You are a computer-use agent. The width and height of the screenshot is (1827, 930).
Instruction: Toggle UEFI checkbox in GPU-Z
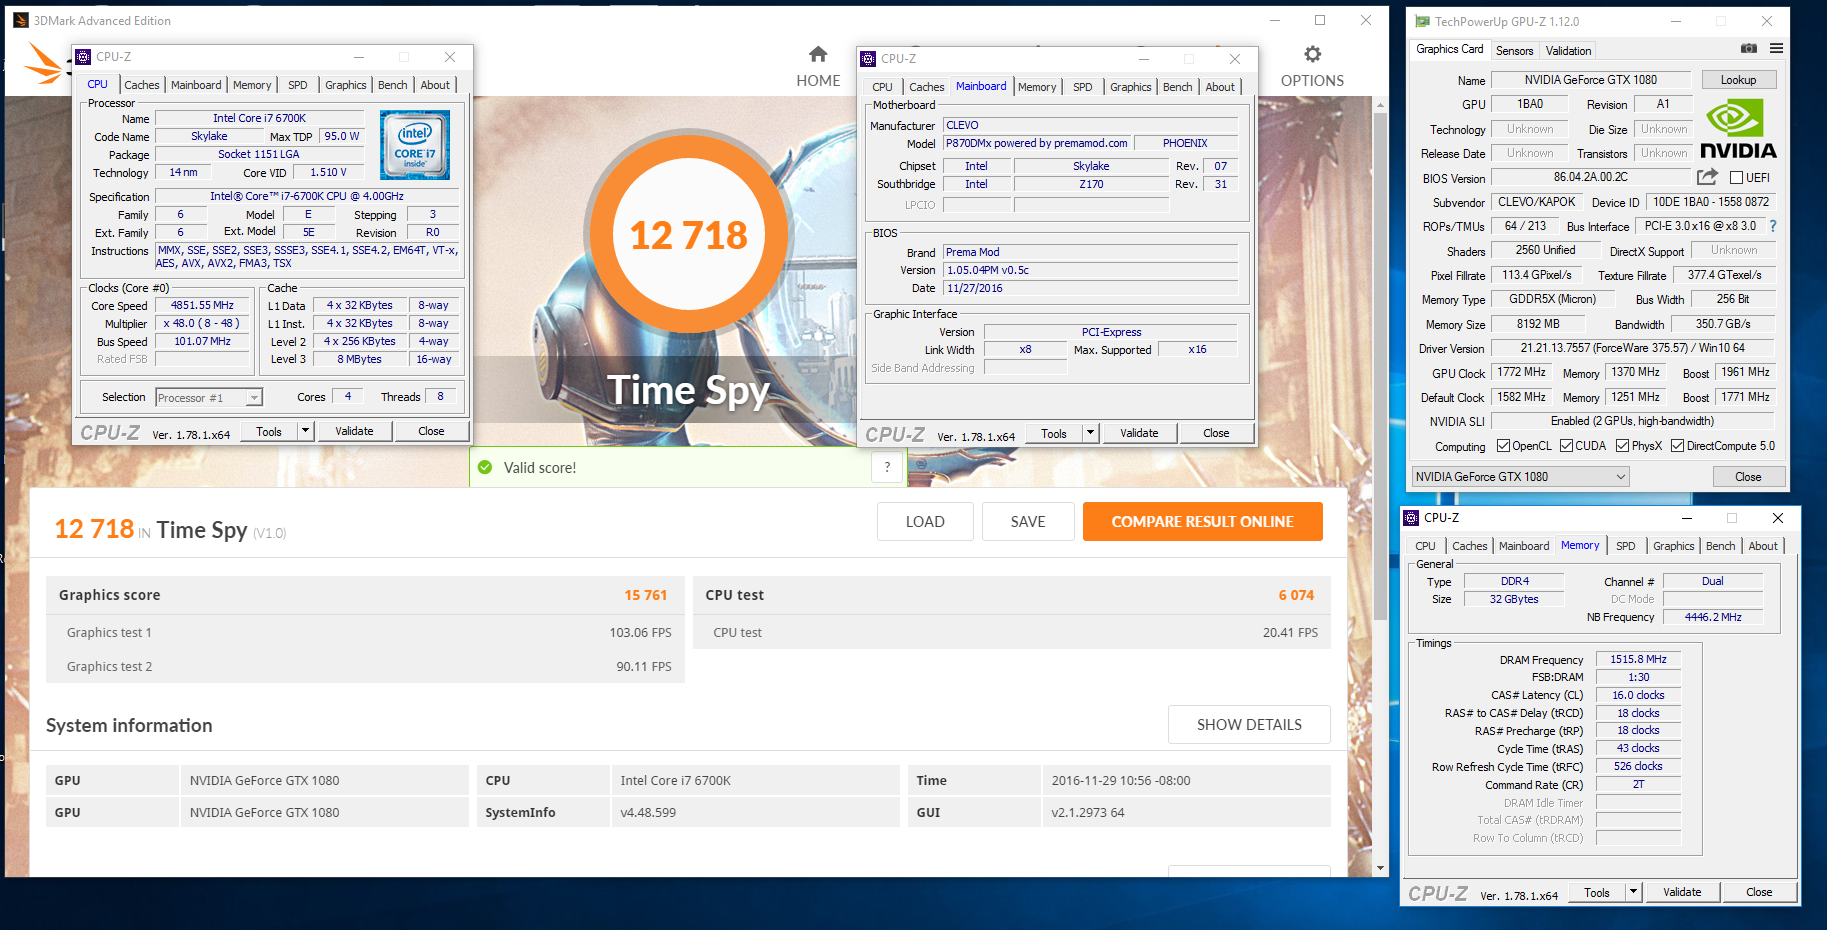(1736, 178)
